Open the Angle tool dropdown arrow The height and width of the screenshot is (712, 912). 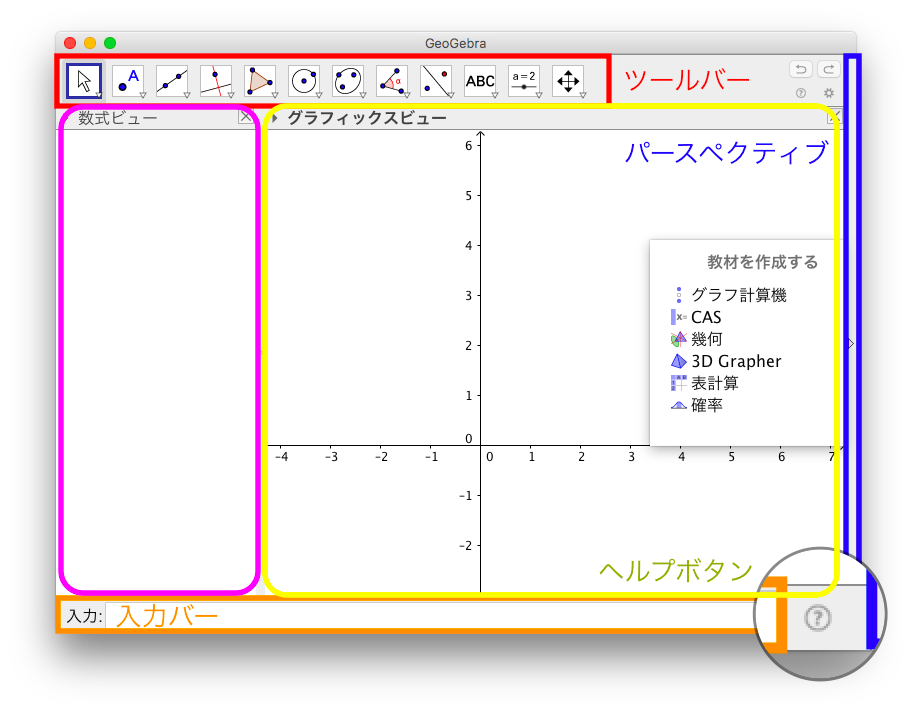407,94
